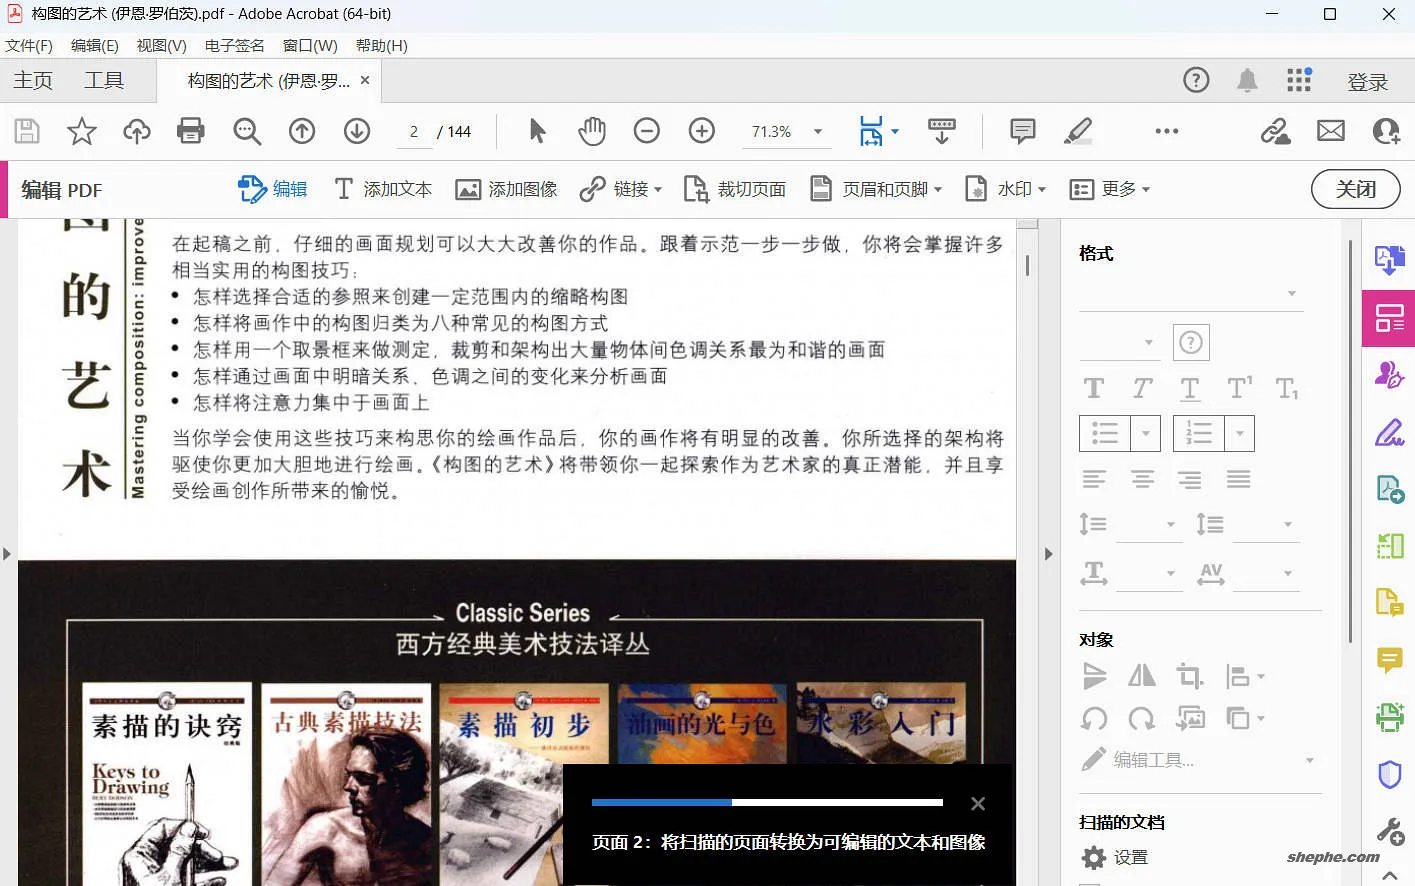Add a comment with the speech bubble icon
This screenshot has height=886, width=1415.
(x=1023, y=131)
